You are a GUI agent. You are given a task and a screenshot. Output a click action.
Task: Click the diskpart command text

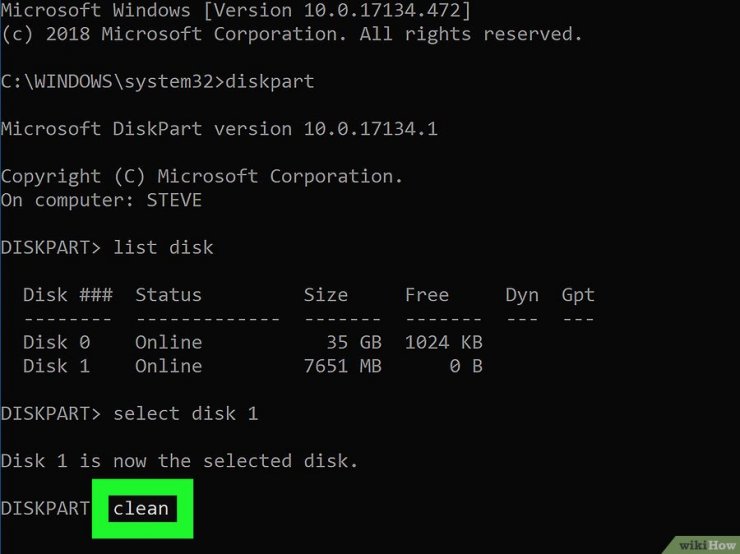coord(269,82)
